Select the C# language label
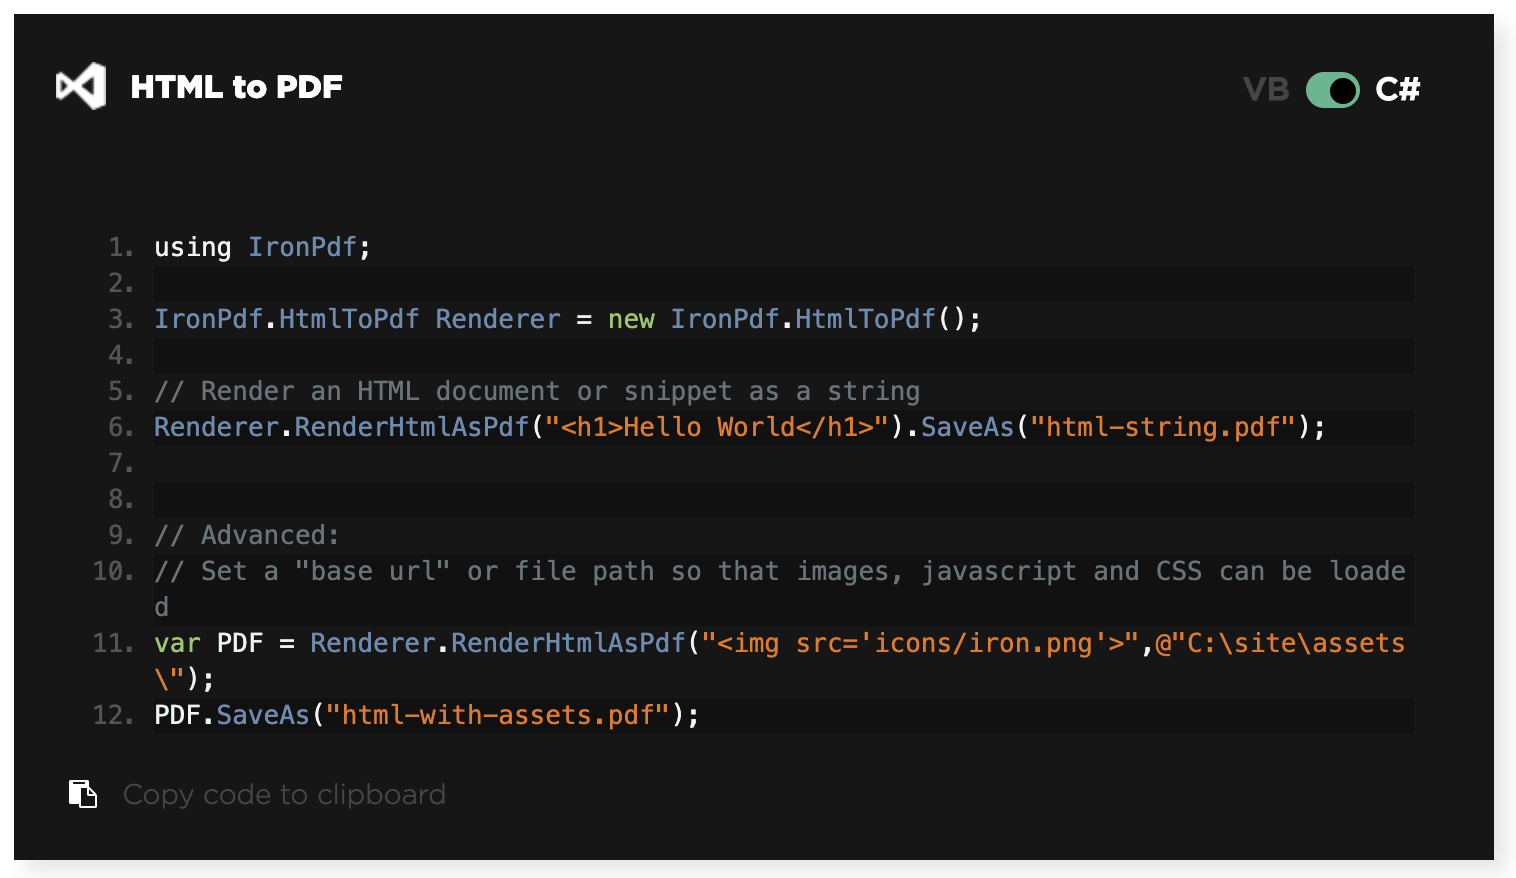1516x878 pixels. click(1398, 90)
